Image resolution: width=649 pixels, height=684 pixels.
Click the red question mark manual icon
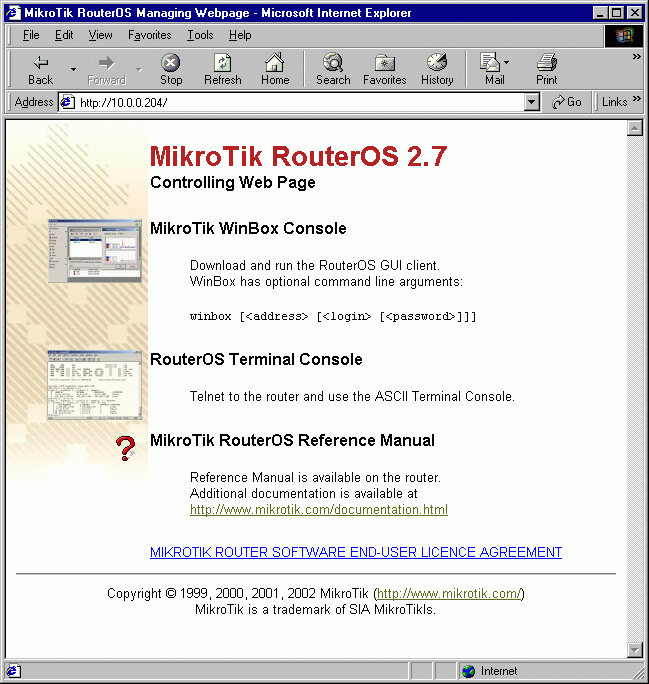126,448
